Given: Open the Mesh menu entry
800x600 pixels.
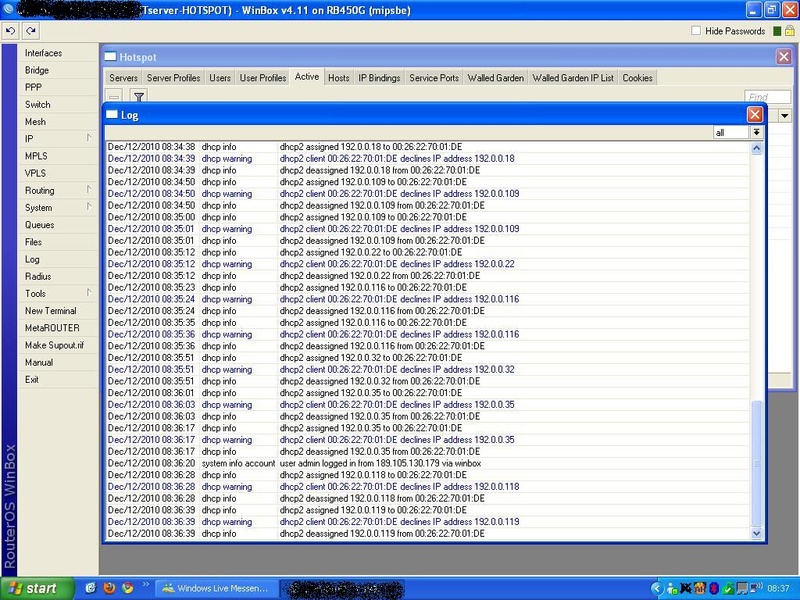Looking at the screenshot, I should [x=35, y=122].
